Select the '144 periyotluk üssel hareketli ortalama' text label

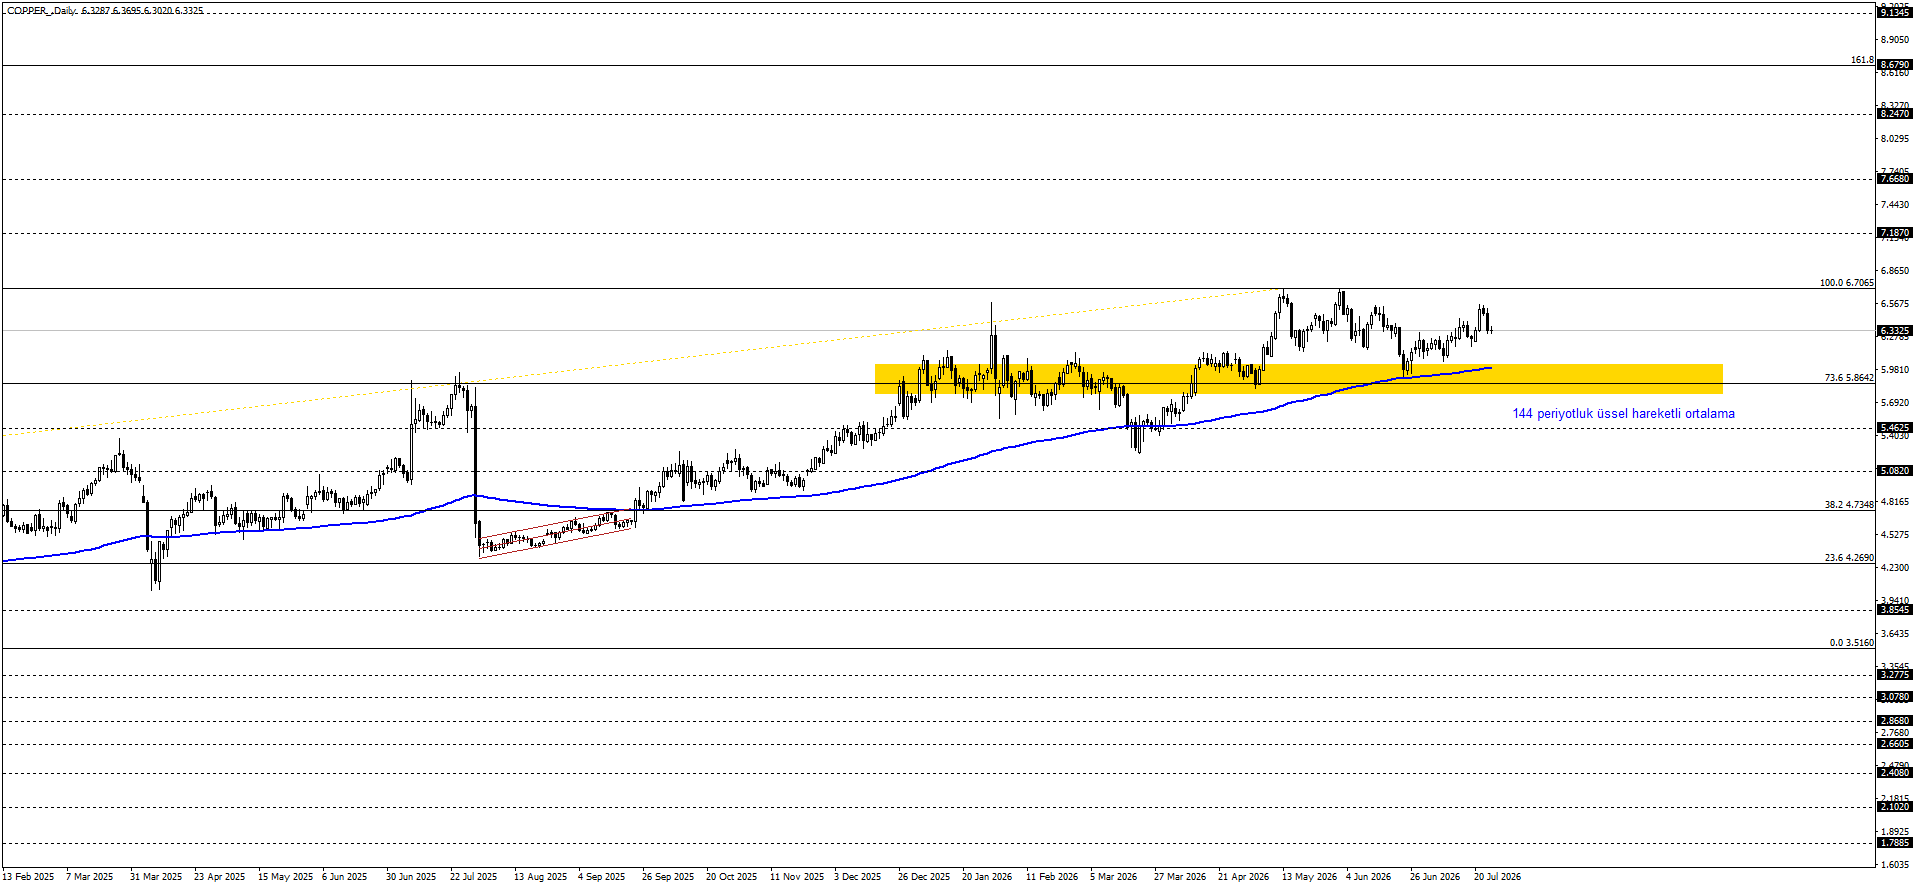click(x=1623, y=414)
